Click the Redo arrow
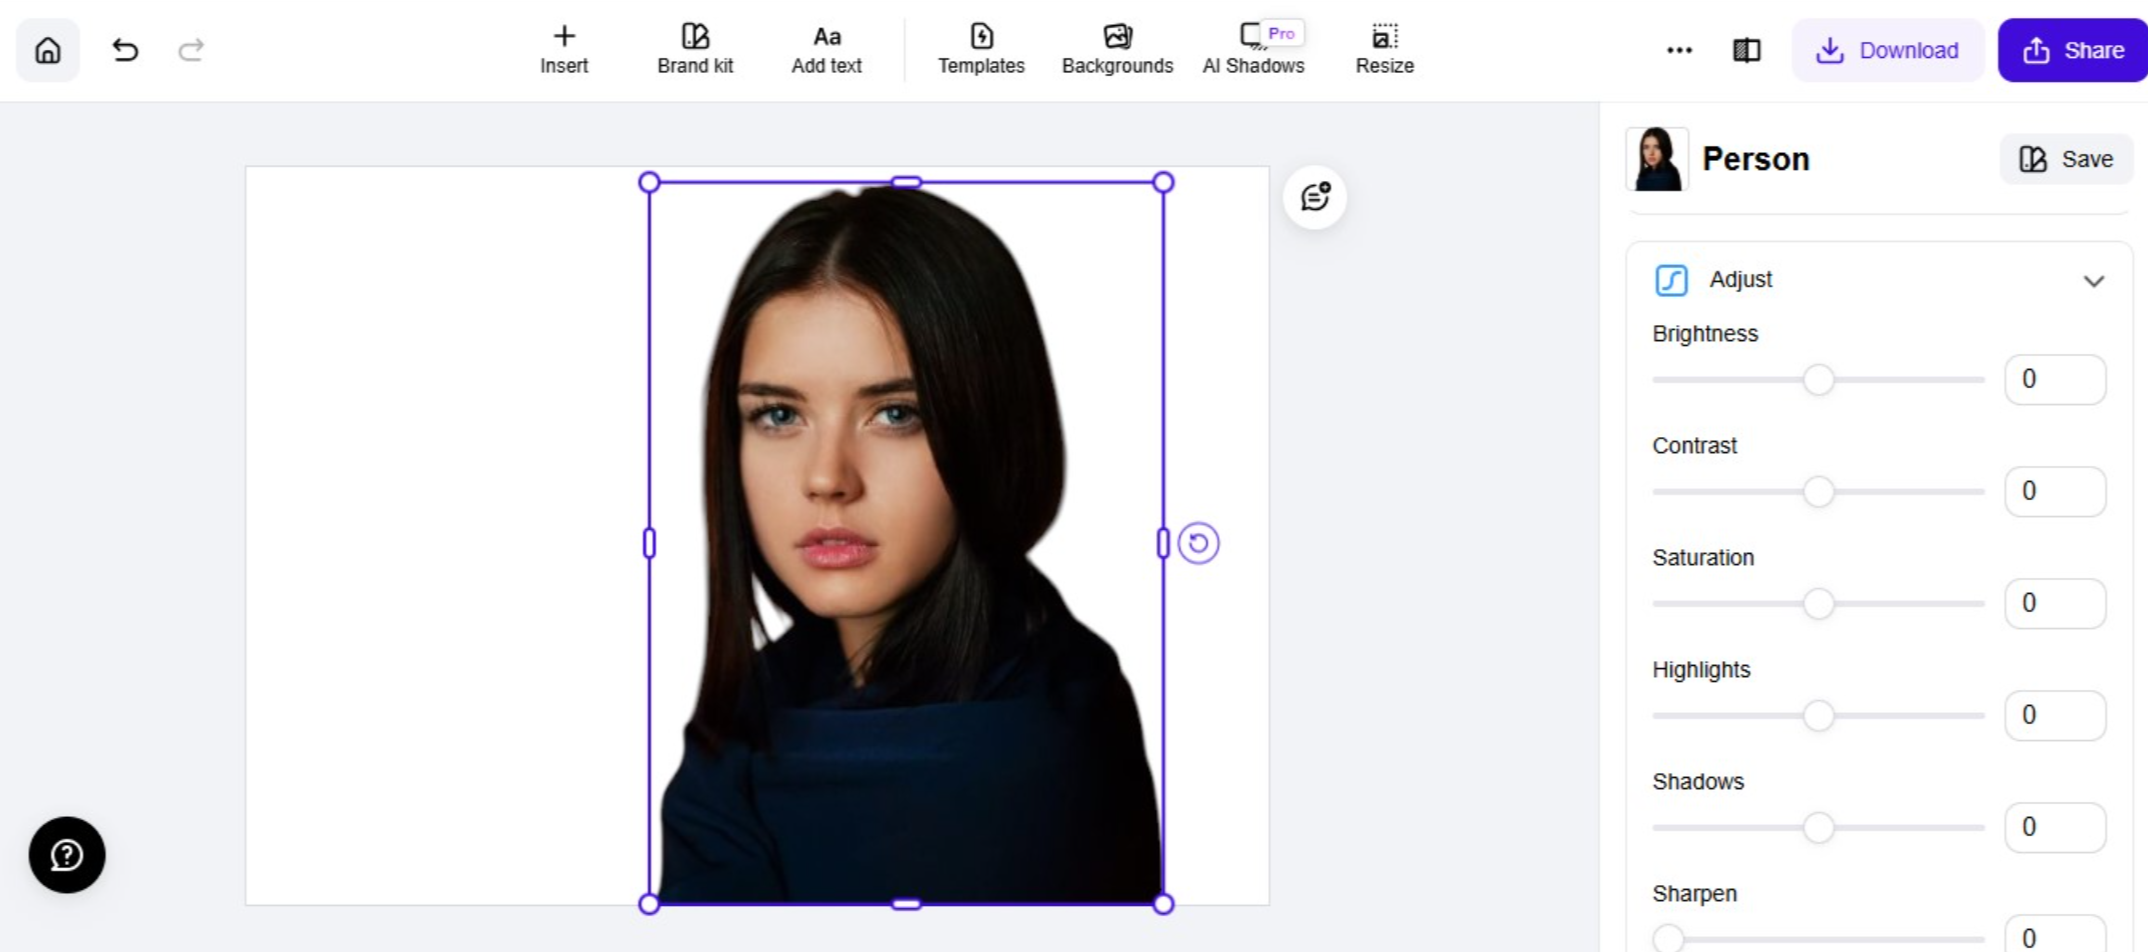Viewport: 2148px width, 952px height. pos(191,50)
